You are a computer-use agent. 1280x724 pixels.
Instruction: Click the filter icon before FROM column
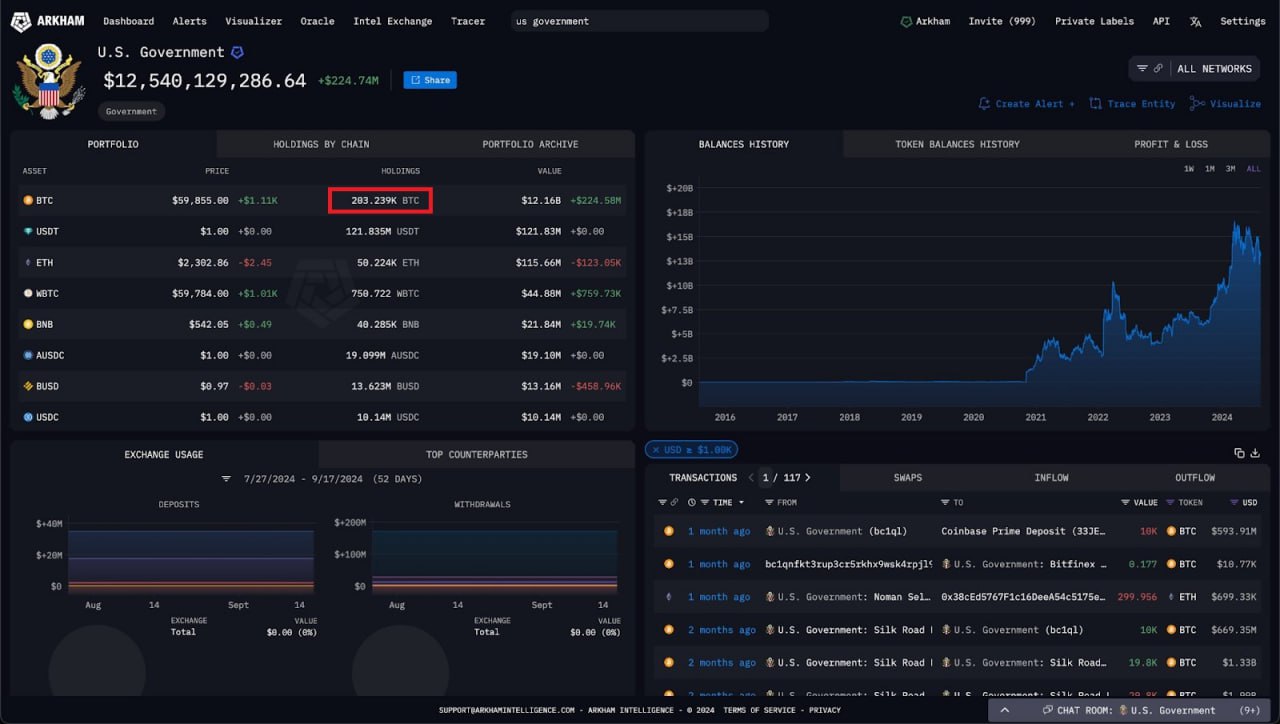coord(769,503)
